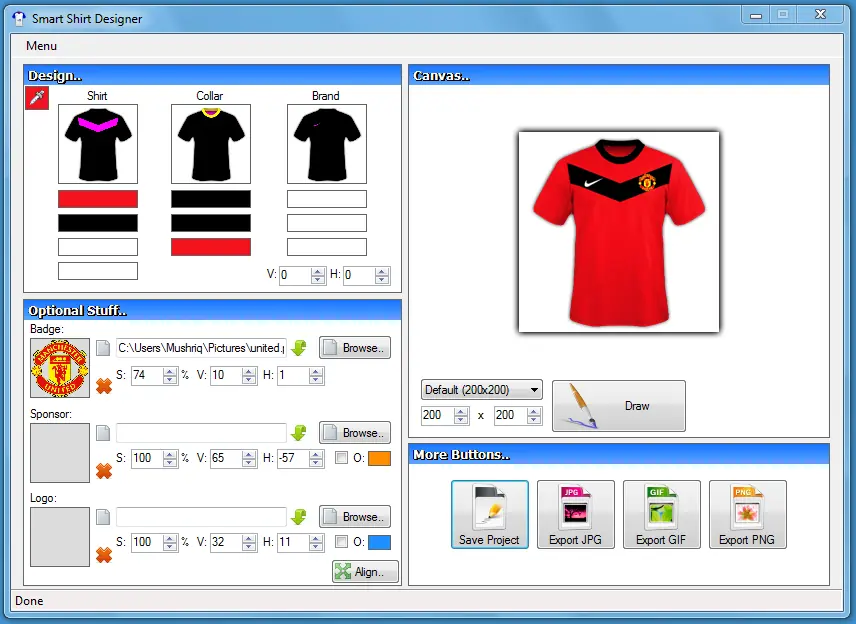Apply the sponsor file with green arrow

coord(299,433)
